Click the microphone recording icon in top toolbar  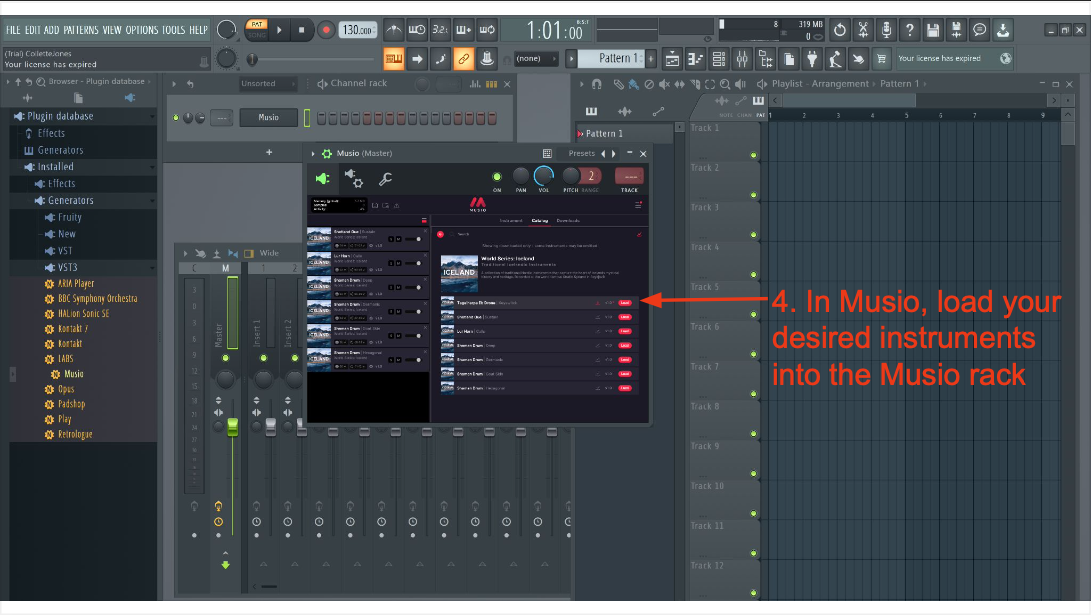[884, 30]
